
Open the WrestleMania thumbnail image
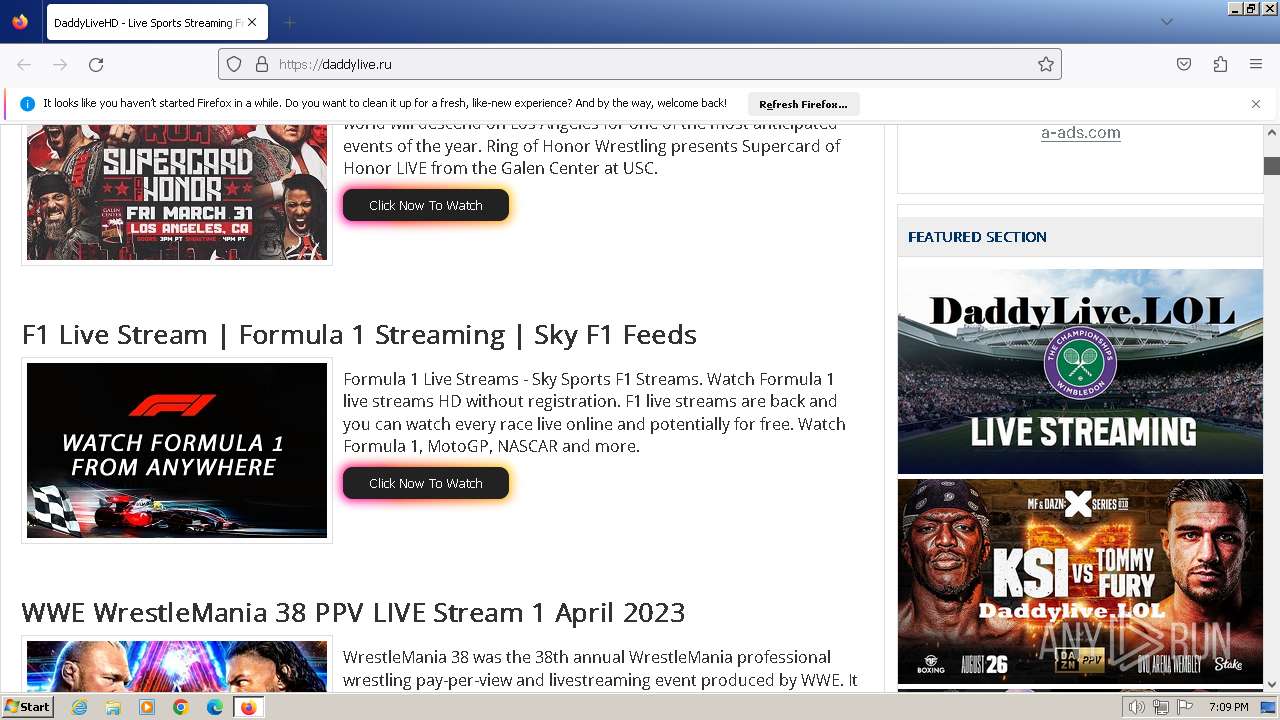coord(177,667)
